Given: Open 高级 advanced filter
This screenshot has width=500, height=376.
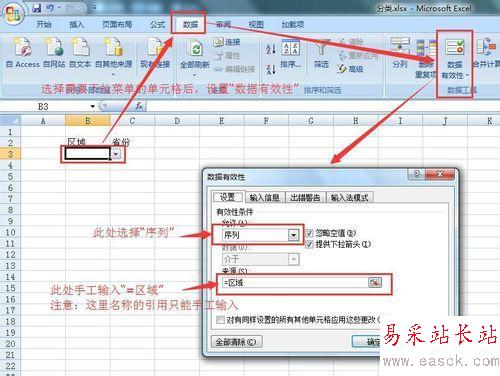Looking at the screenshot, I should click(350, 69).
